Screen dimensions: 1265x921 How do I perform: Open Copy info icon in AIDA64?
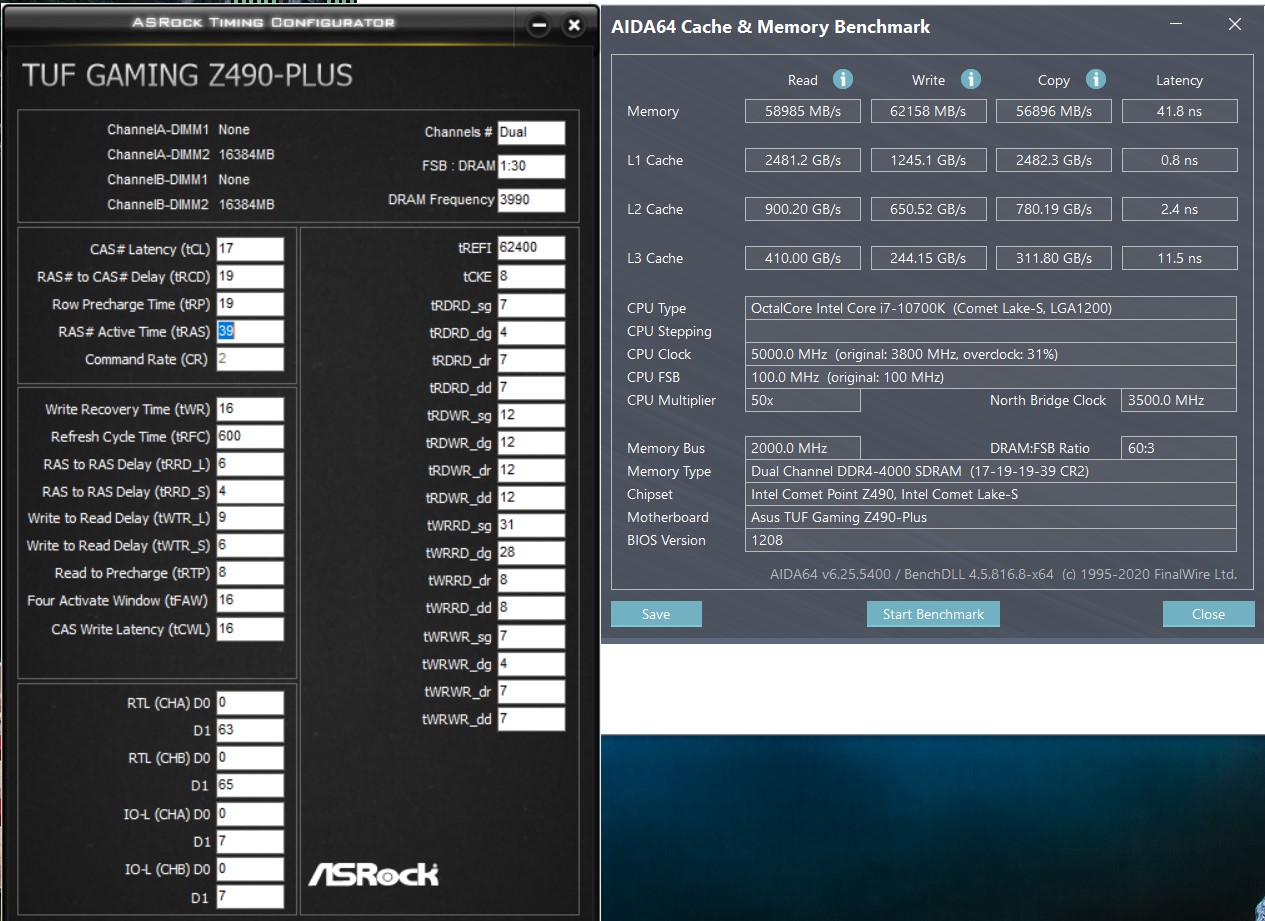(1096, 79)
